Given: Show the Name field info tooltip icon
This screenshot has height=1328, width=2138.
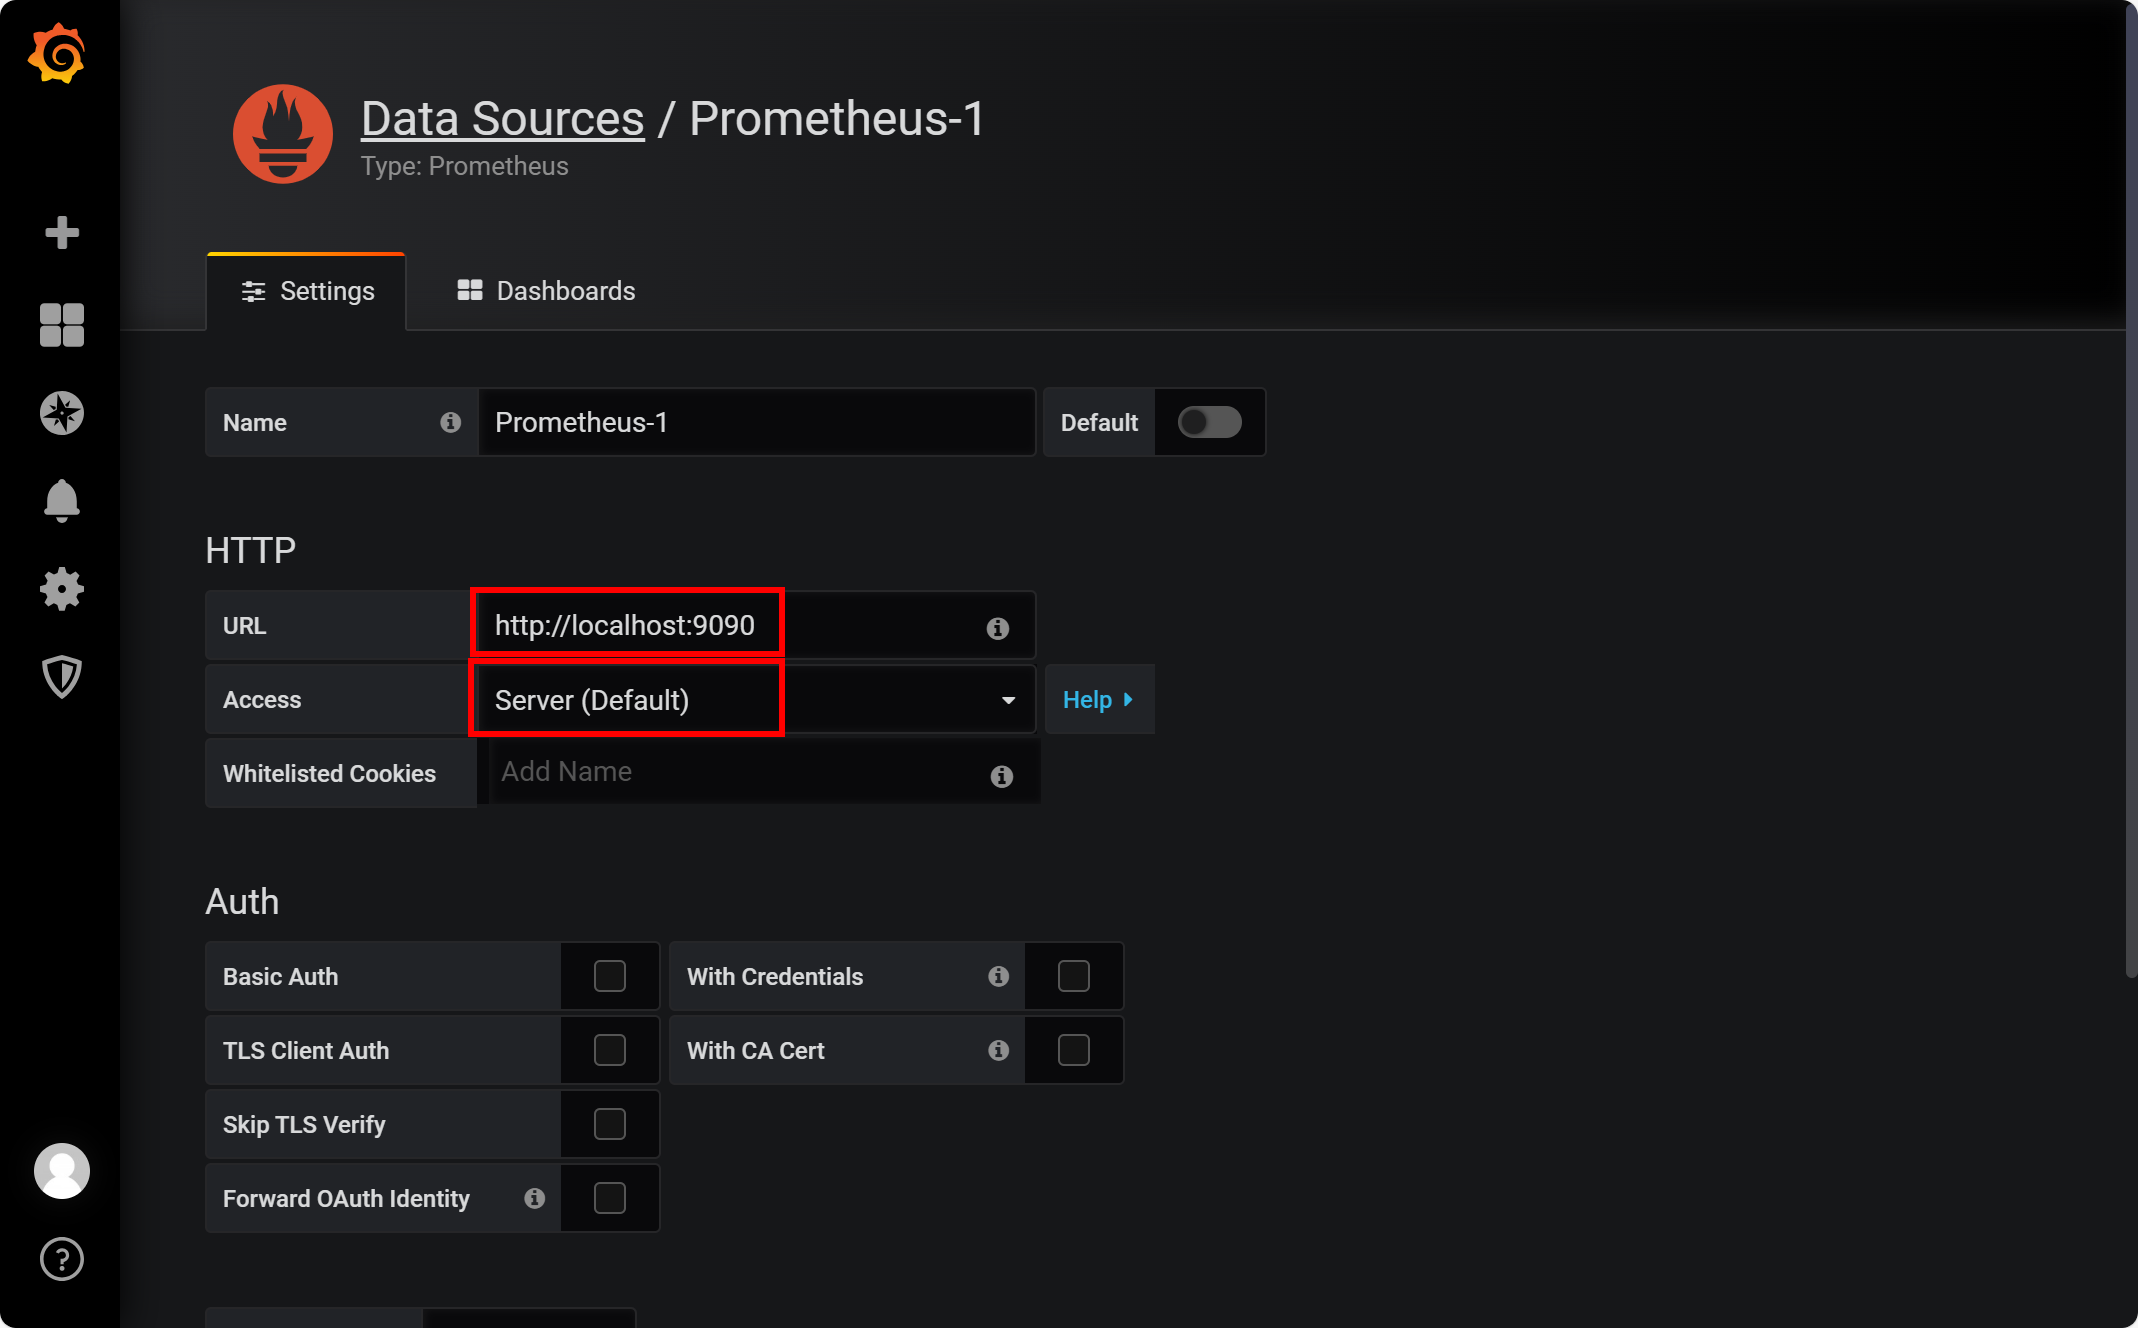Looking at the screenshot, I should [451, 423].
